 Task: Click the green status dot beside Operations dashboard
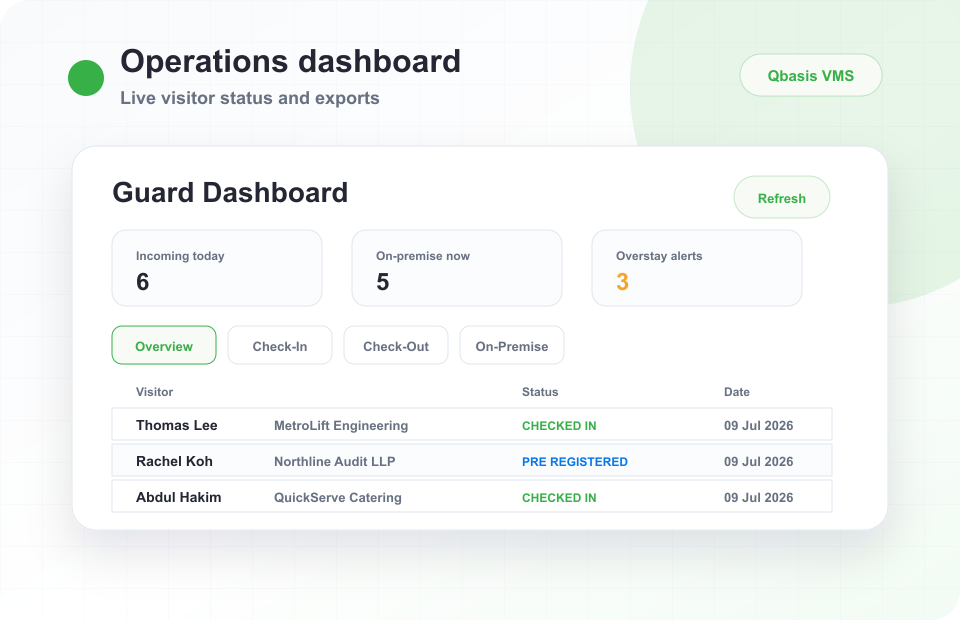(x=86, y=78)
